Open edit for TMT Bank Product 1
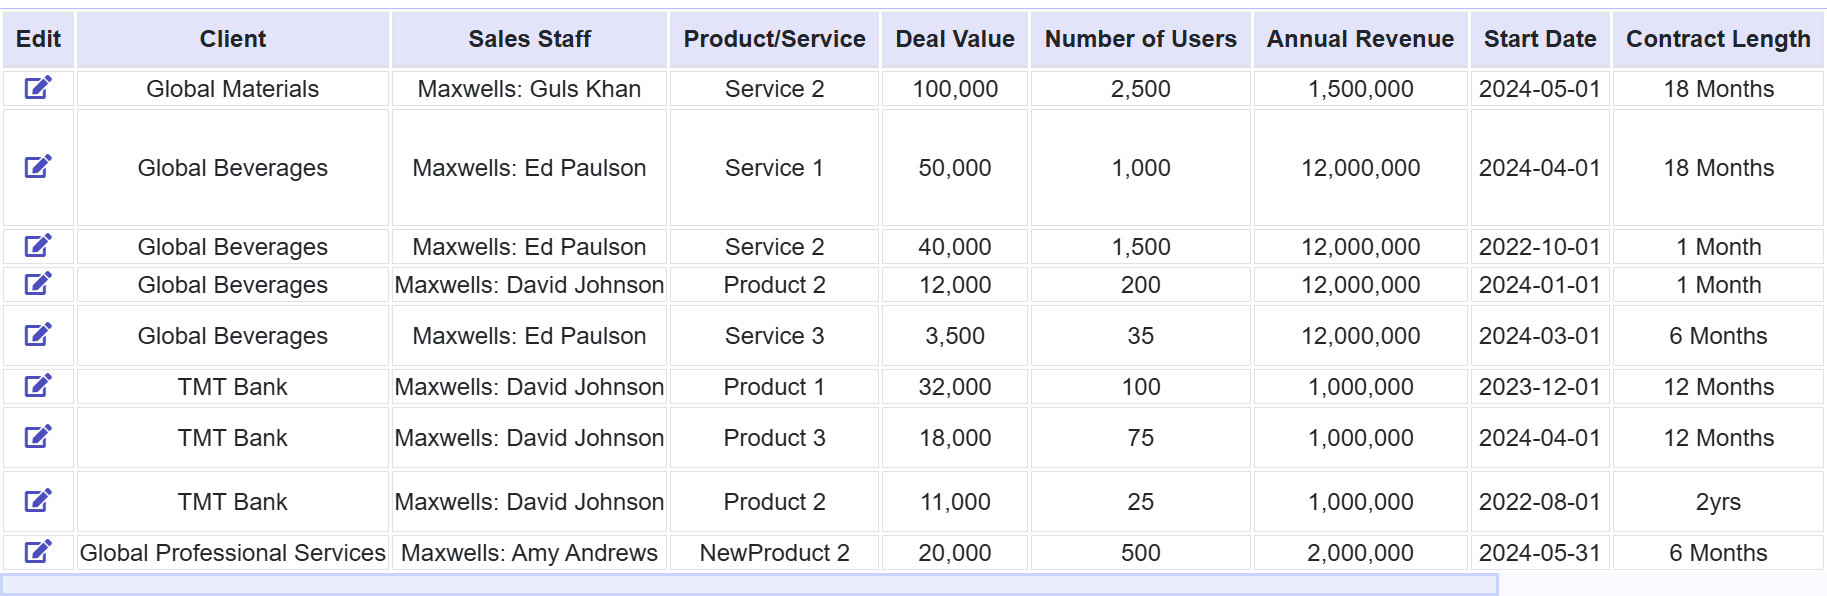Viewport: 1827px width, 596px height. pyautogui.click(x=38, y=386)
